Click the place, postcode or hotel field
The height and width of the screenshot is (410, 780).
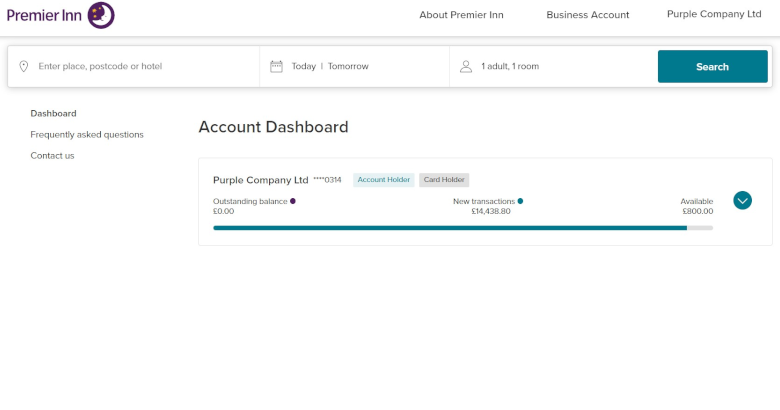140,67
